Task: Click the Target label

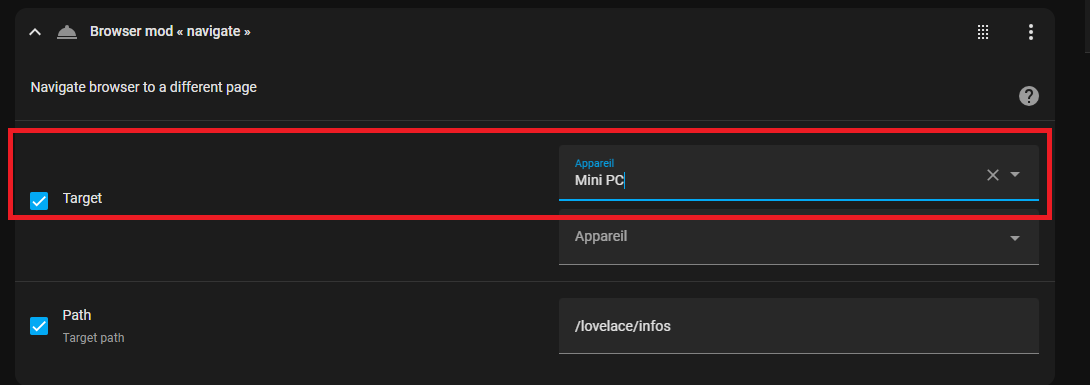Action: pyautogui.click(x=82, y=198)
